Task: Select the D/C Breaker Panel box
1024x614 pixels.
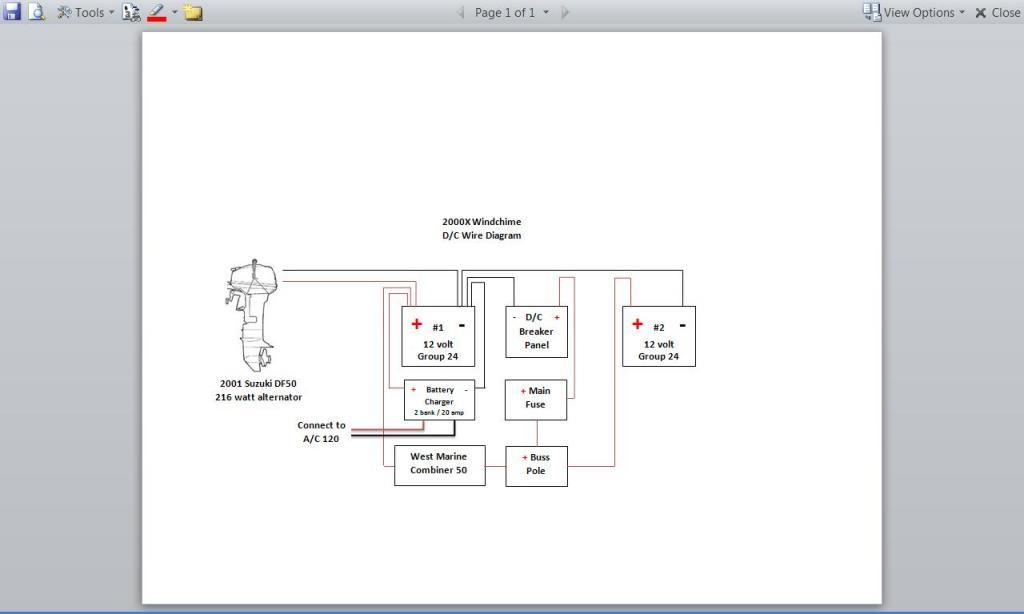Action: [536, 332]
